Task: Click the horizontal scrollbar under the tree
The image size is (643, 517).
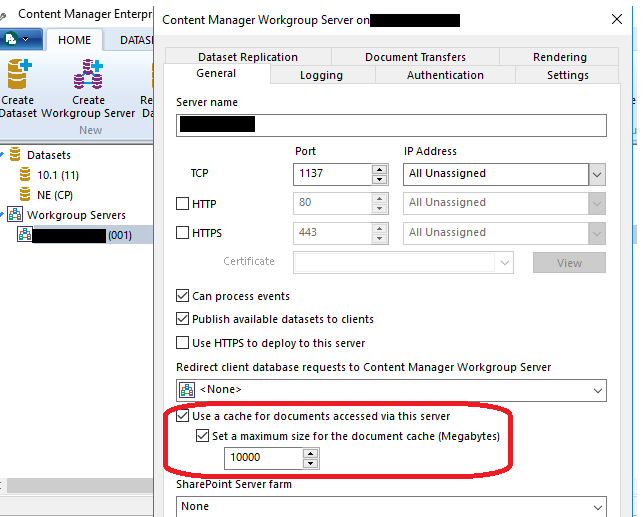Action: pyautogui.click(x=80, y=485)
